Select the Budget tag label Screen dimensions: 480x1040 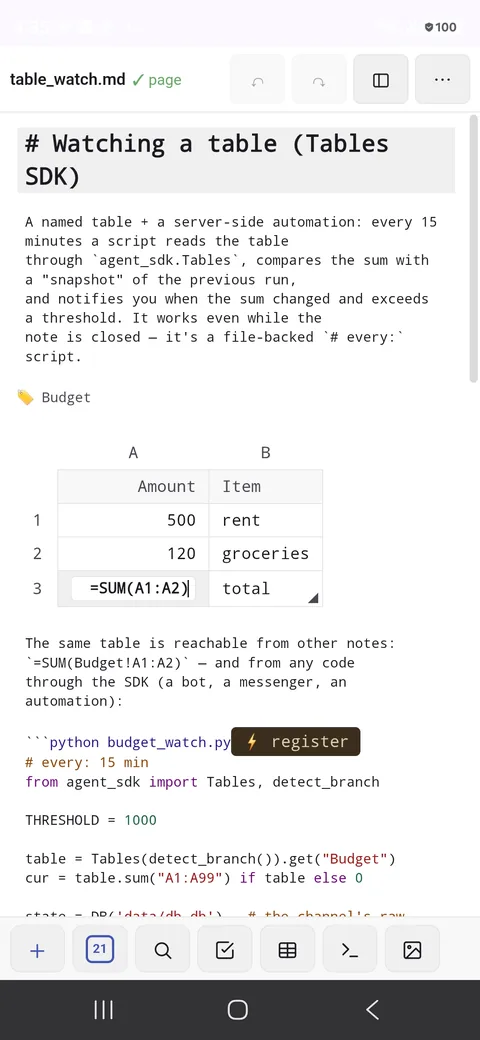coord(66,397)
